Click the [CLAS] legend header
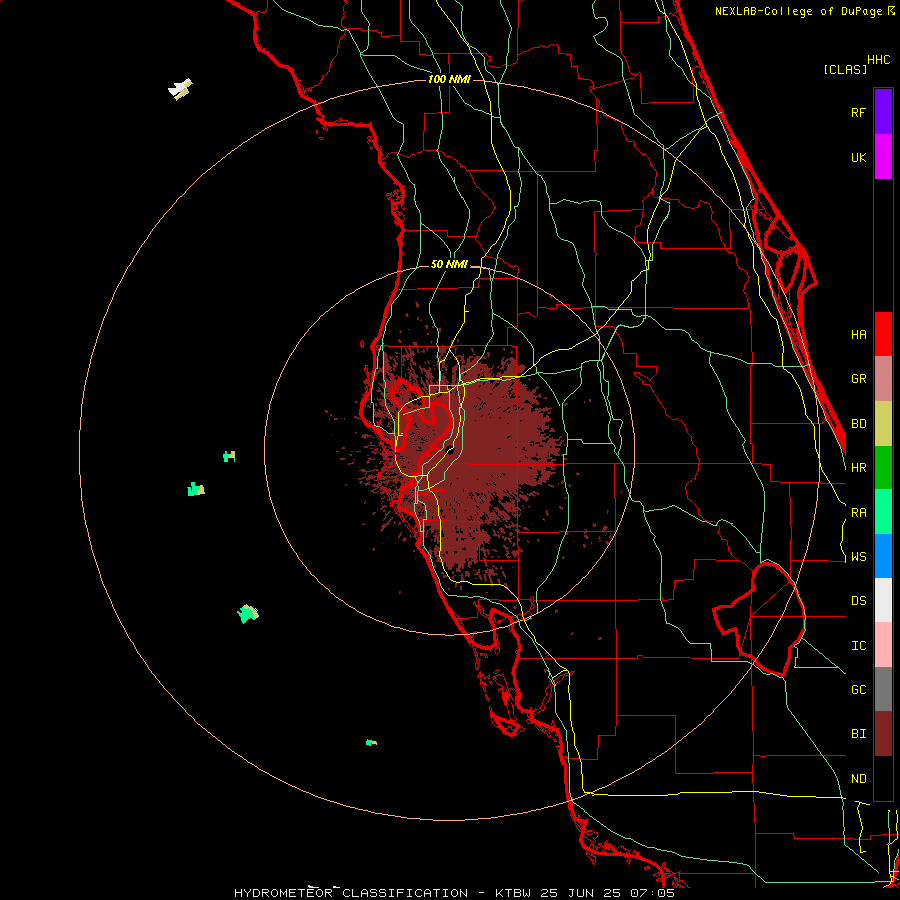Screen dimensions: 900x900 coord(845,70)
